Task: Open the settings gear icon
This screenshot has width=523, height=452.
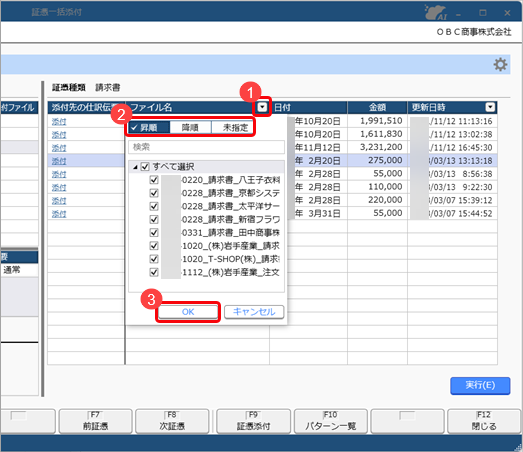Action: point(500,64)
